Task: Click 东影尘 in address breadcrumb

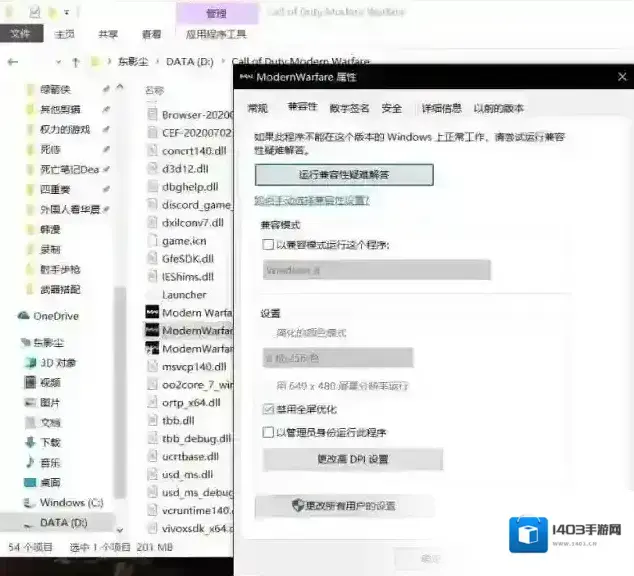Action: [133, 62]
